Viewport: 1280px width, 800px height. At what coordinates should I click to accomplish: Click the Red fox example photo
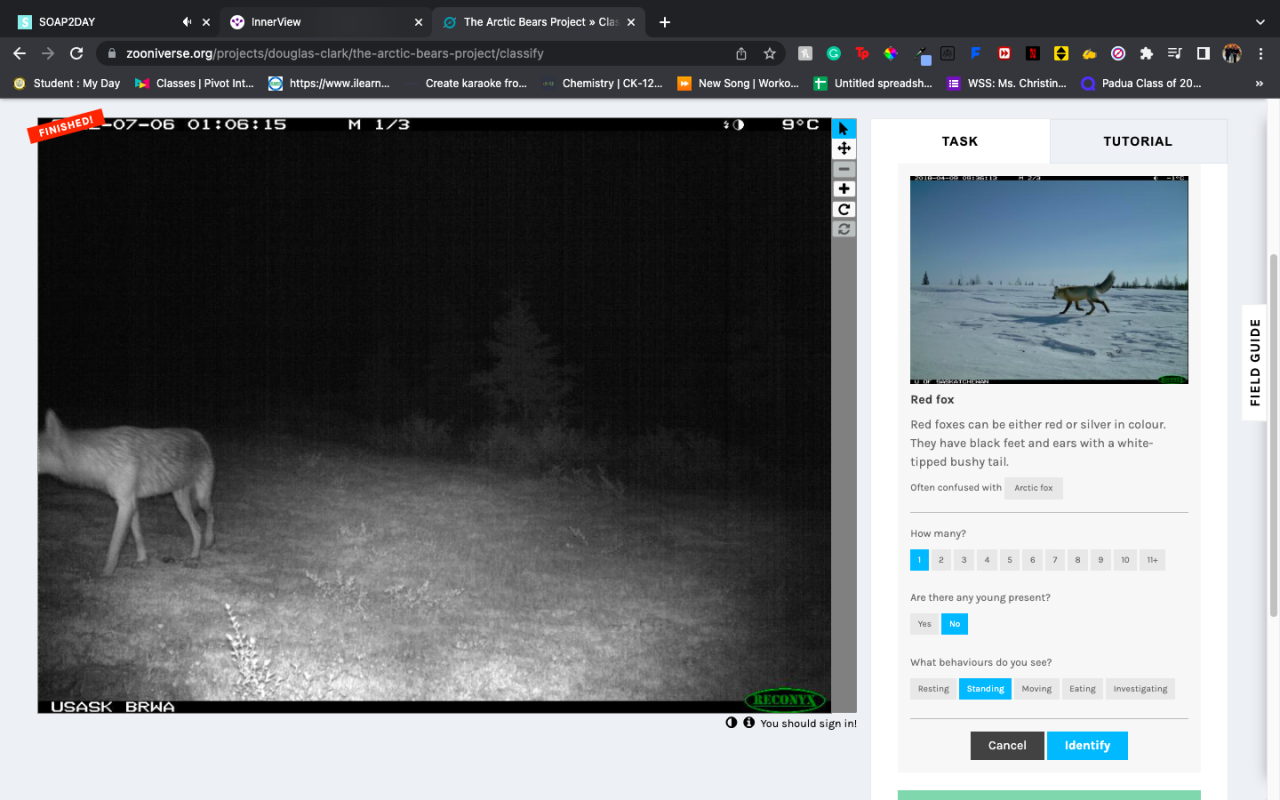tap(1048, 280)
